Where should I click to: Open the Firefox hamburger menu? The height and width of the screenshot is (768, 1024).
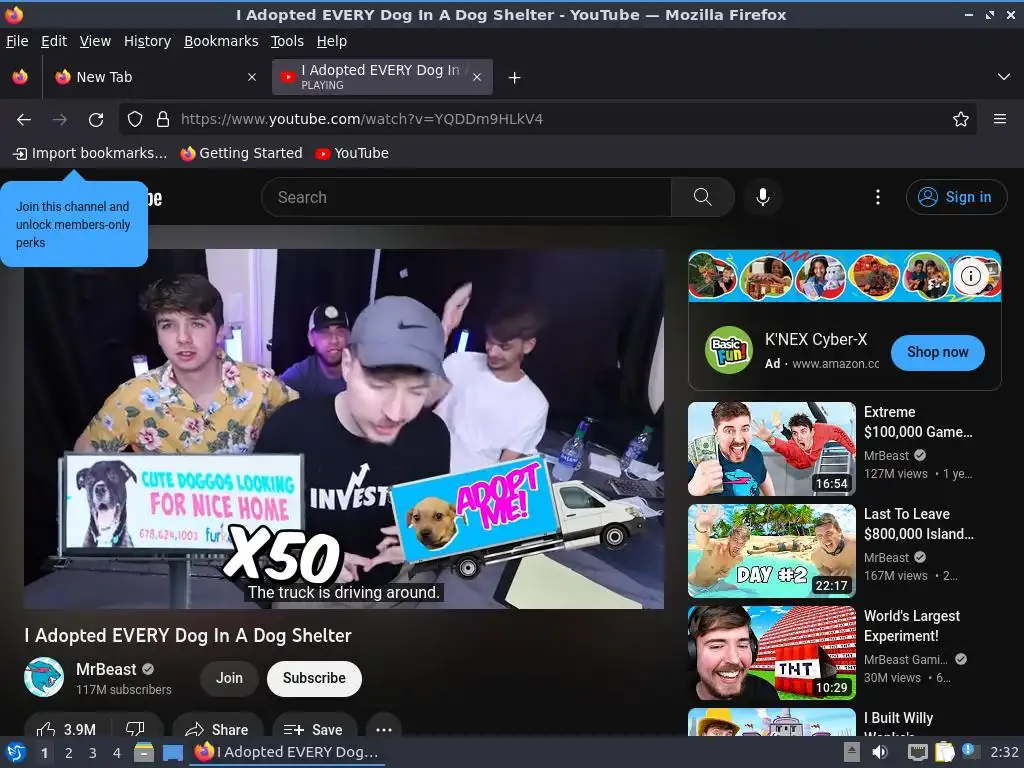coord(1000,119)
